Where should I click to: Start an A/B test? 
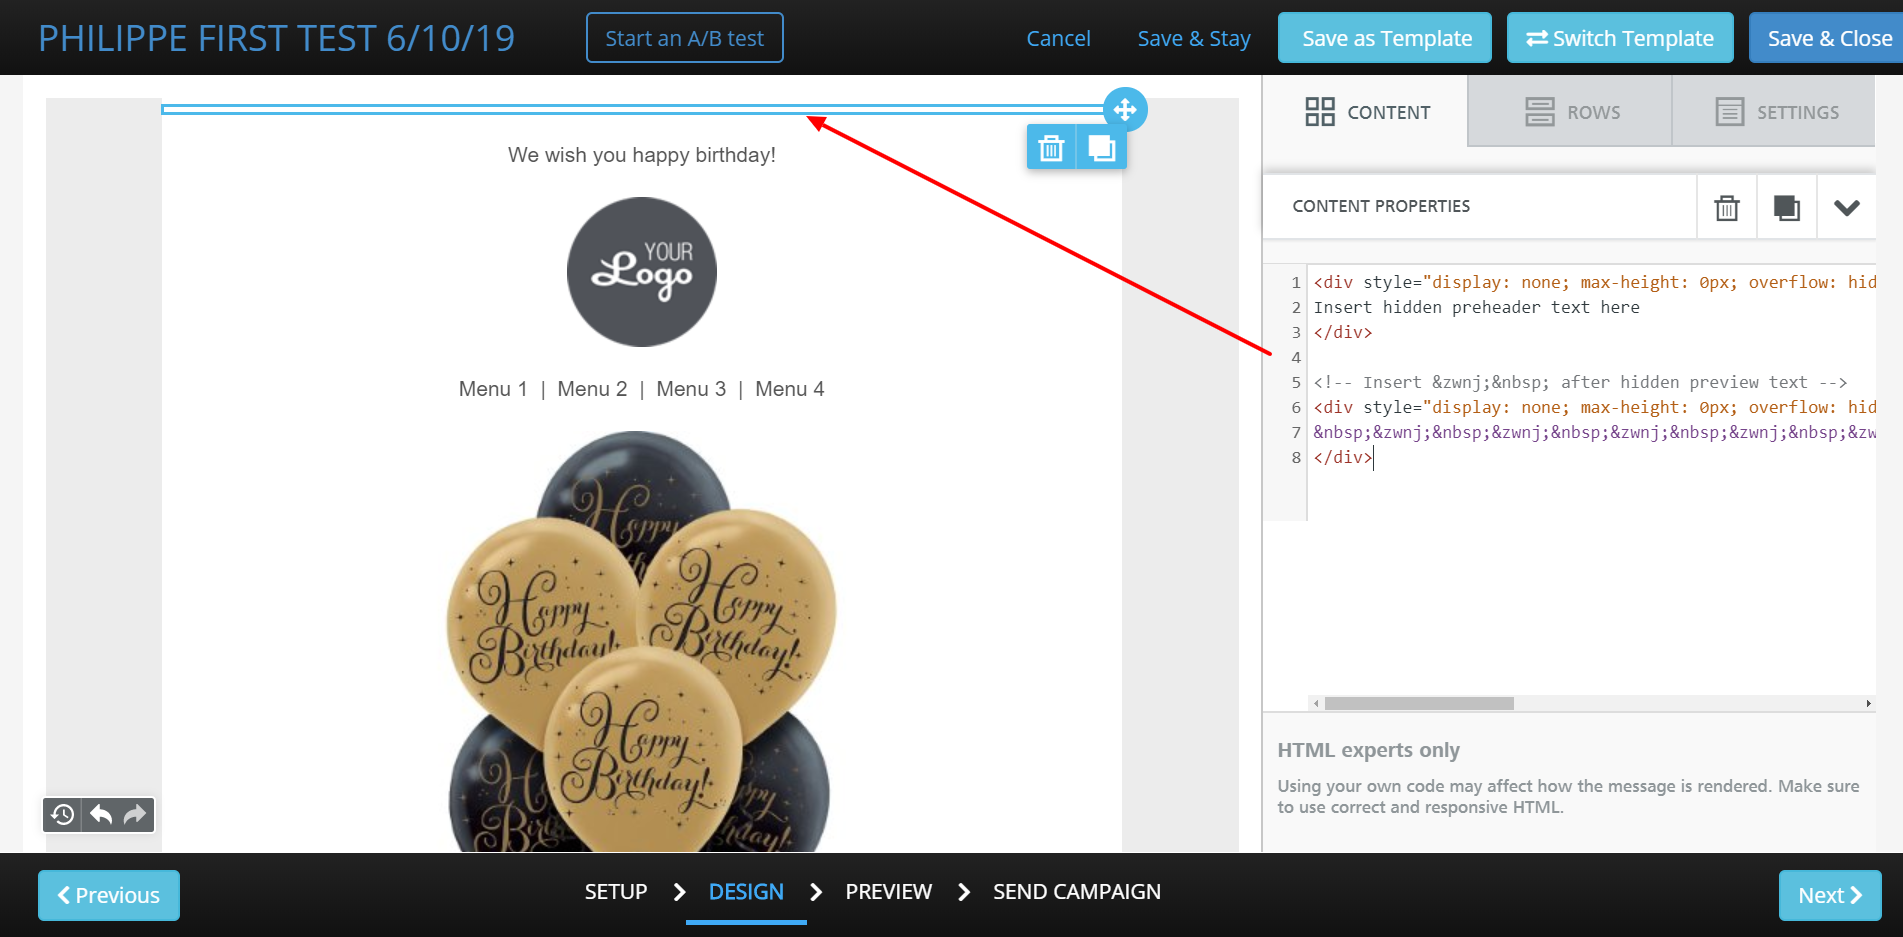pos(684,37)
